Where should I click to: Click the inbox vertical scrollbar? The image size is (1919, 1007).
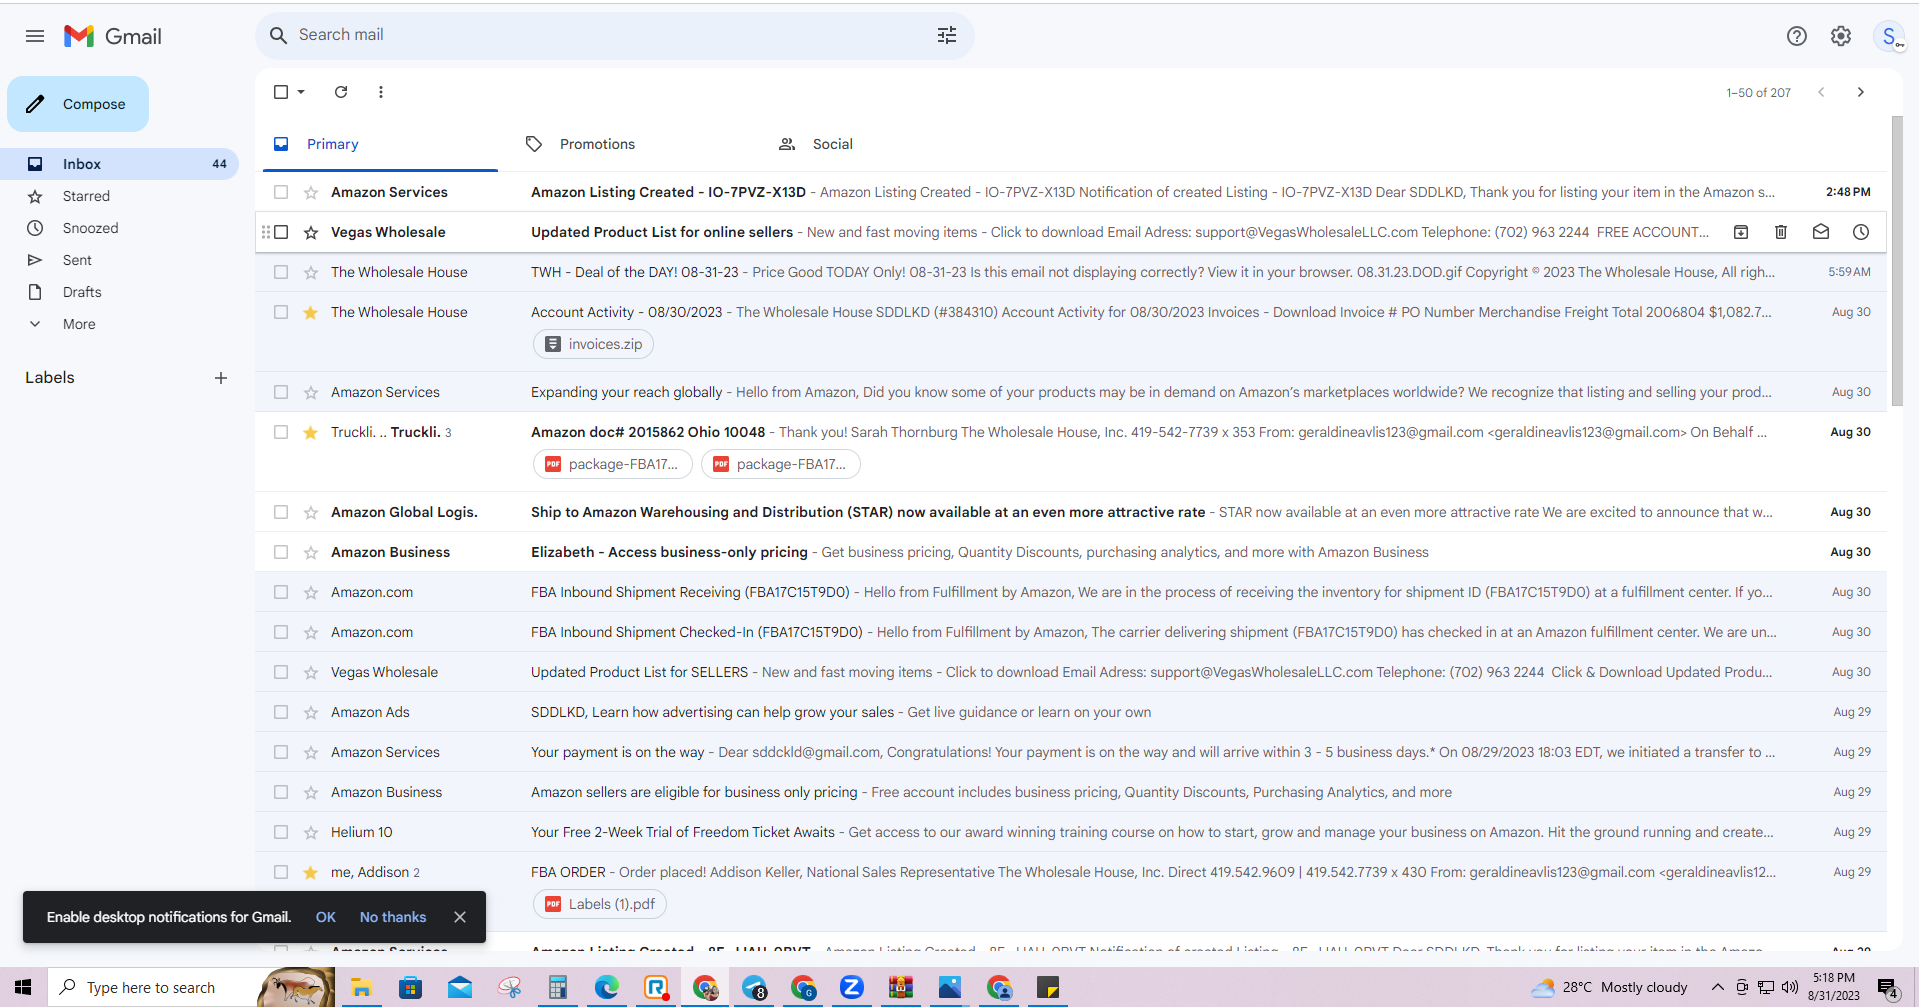1897,262
